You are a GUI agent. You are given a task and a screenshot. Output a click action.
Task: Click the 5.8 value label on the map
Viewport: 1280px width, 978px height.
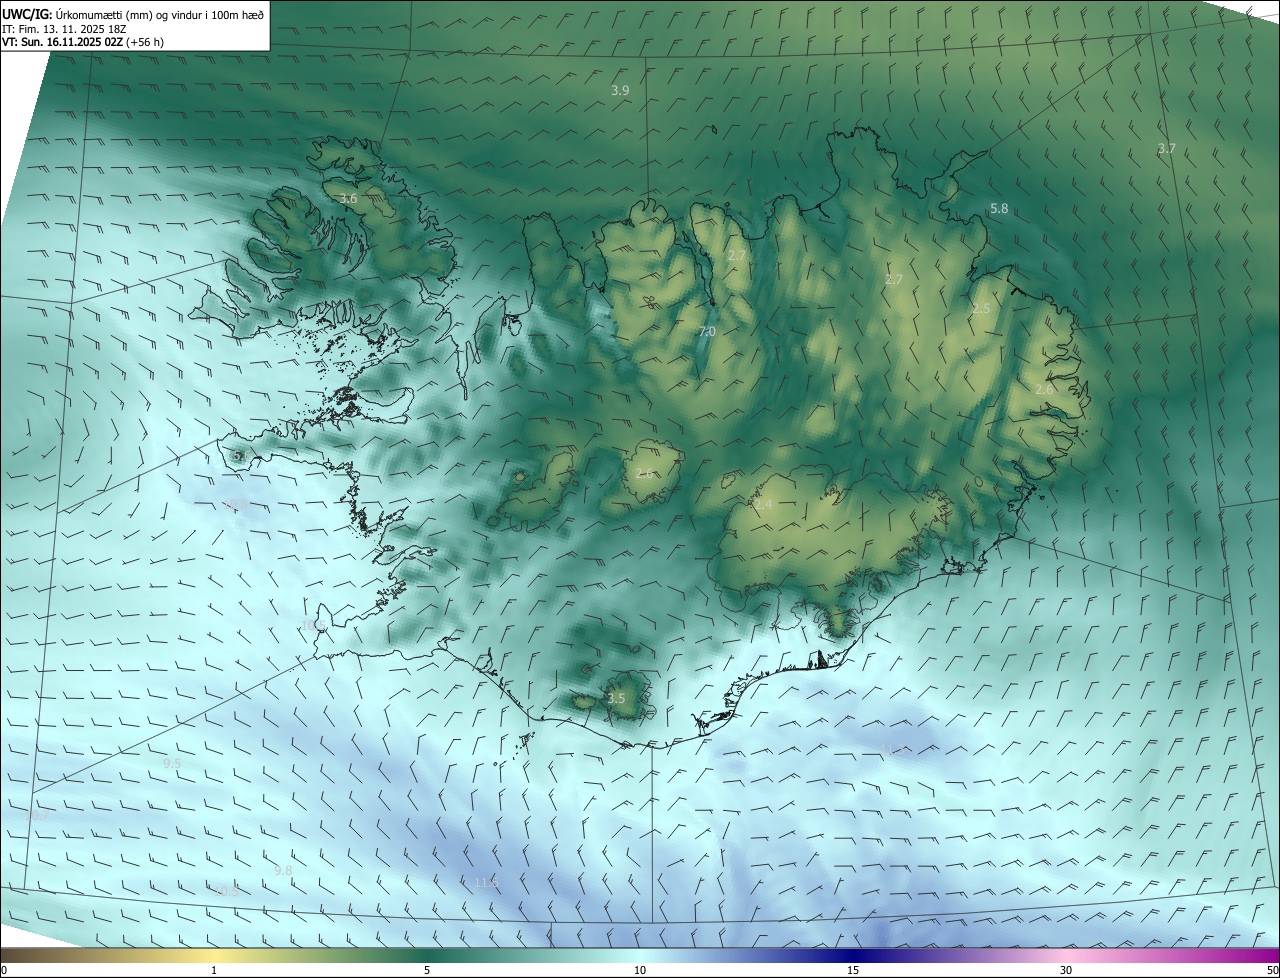point(999,208)
